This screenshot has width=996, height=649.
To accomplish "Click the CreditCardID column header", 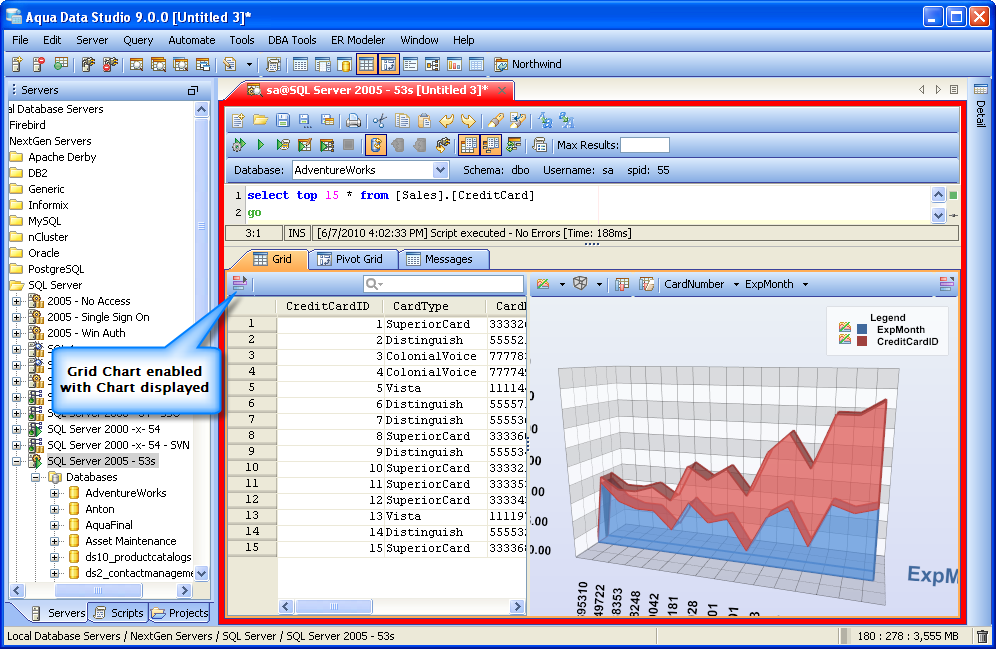I will coord(328,306).
